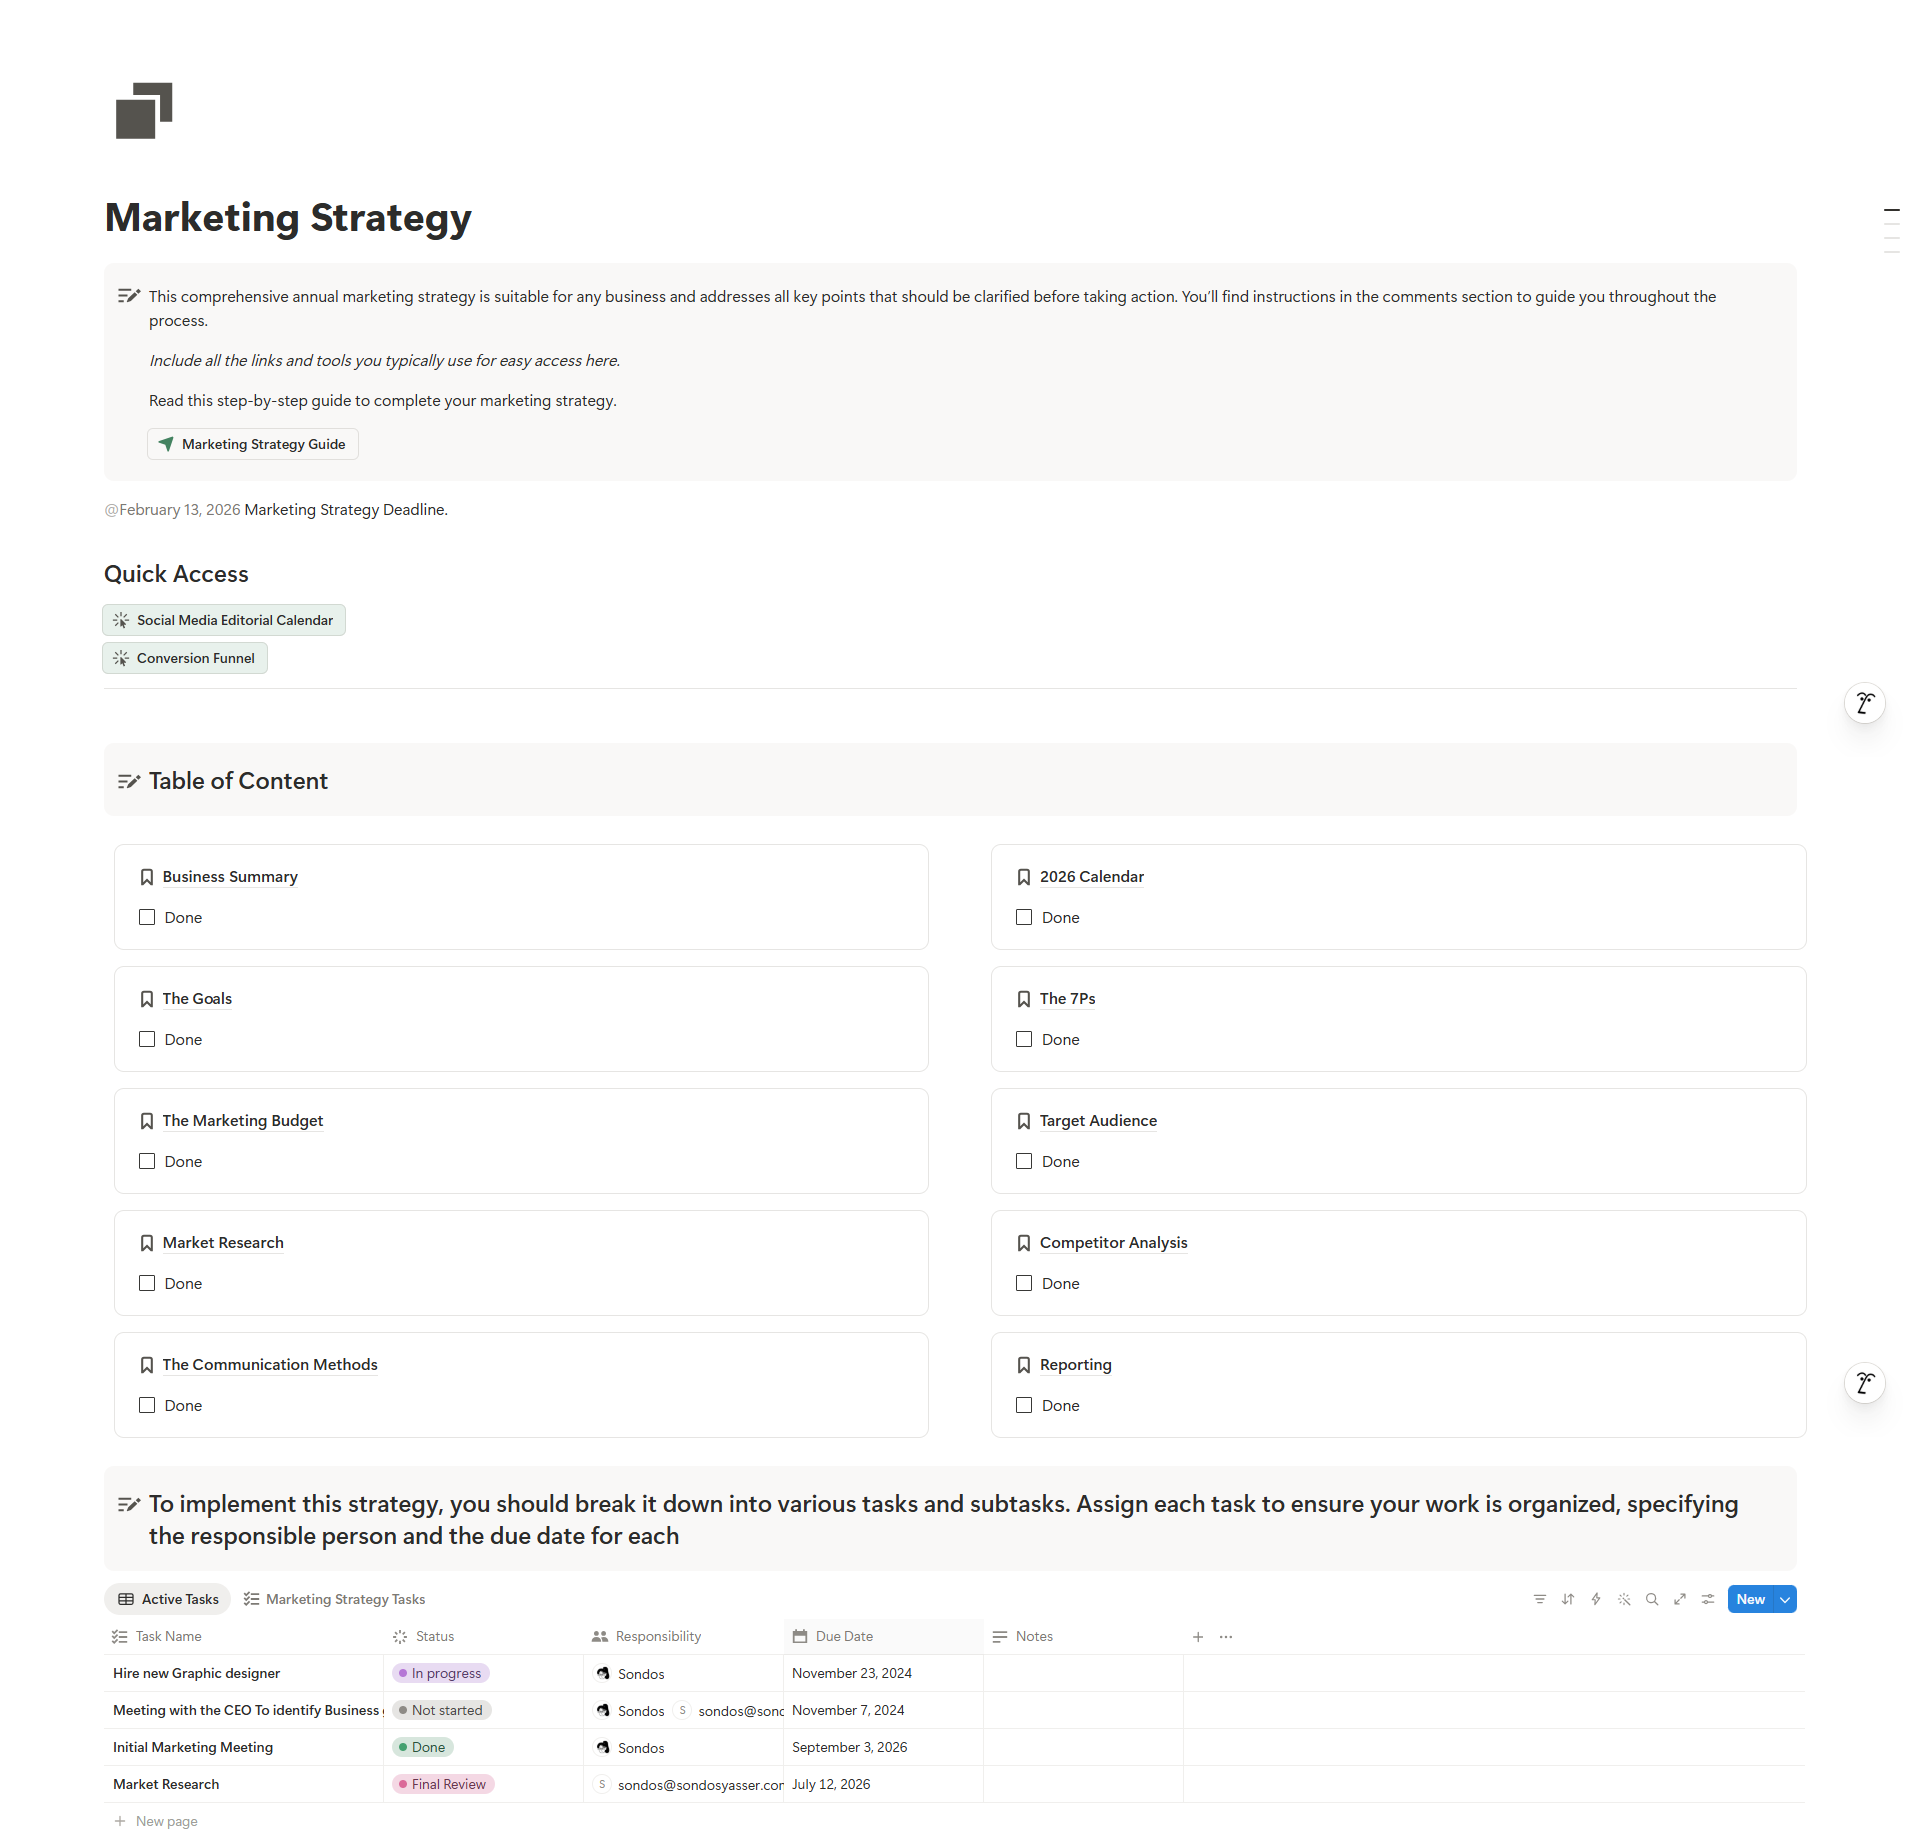1920x1845 pixels.
Task: Search the Active Tasks database
Action: [x=1652, y=1599]
